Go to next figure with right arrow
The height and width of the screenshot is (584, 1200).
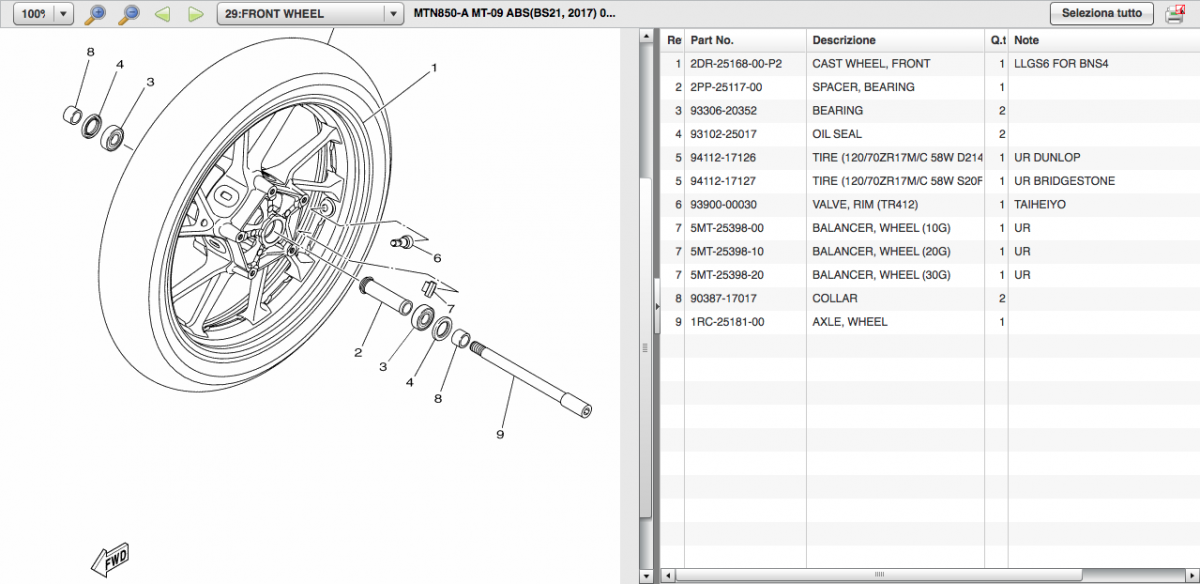[x=196, y=14]
